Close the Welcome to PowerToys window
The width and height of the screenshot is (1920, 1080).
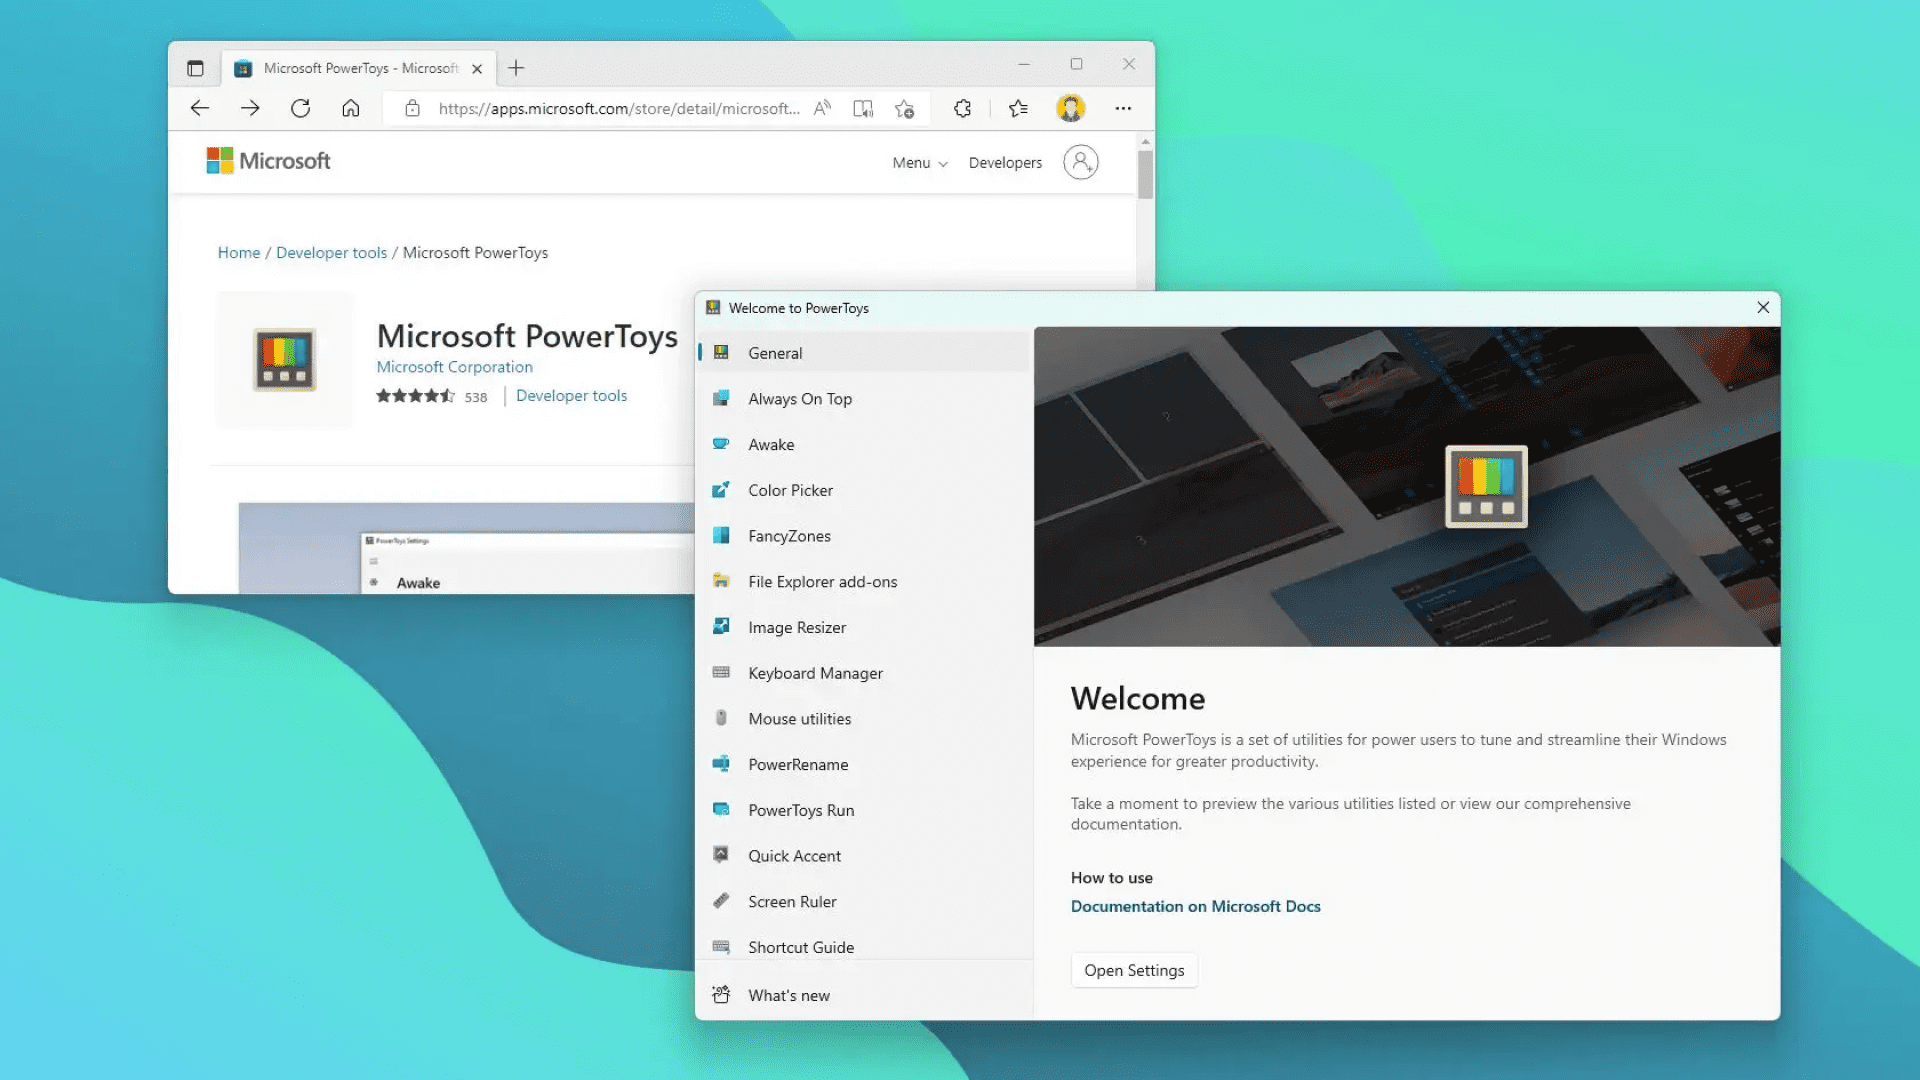1763,308
